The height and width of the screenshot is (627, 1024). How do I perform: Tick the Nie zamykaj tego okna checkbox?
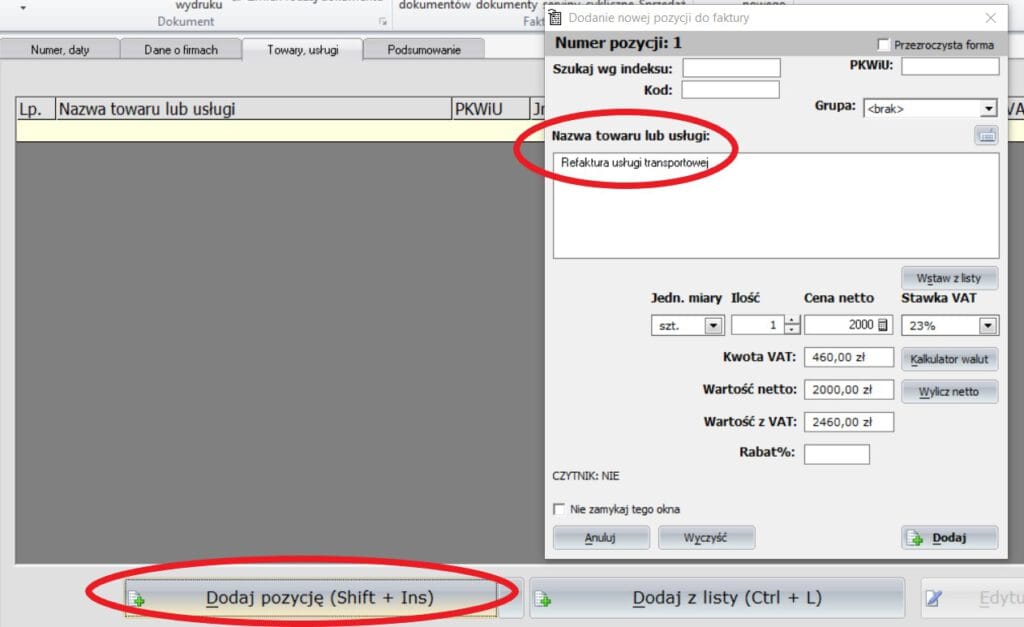[560, 509]
